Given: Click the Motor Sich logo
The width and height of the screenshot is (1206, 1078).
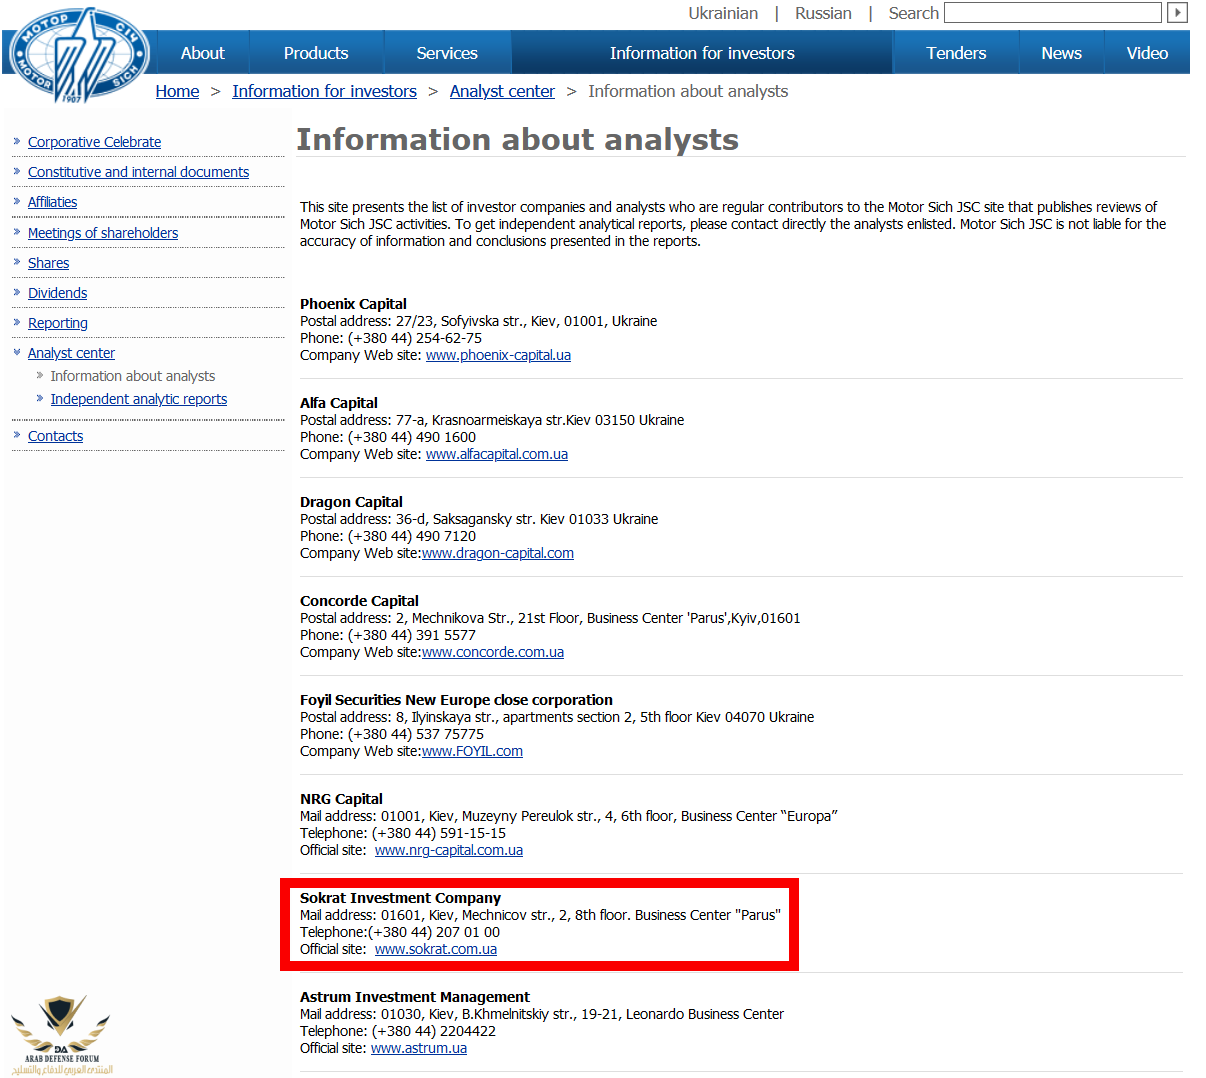Looking at the screenshot, I should (x=78, y=56).
